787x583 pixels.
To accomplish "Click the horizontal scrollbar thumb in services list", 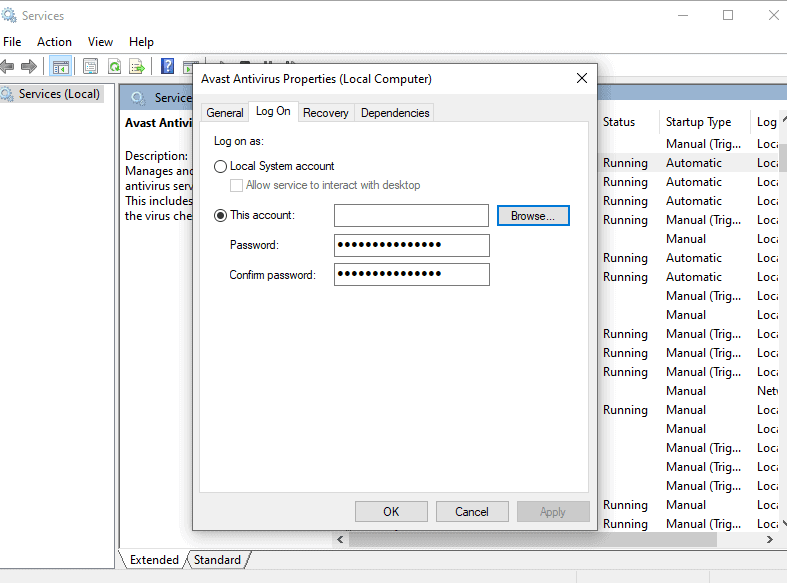I will pyautogui.click(x=533, y=540).
